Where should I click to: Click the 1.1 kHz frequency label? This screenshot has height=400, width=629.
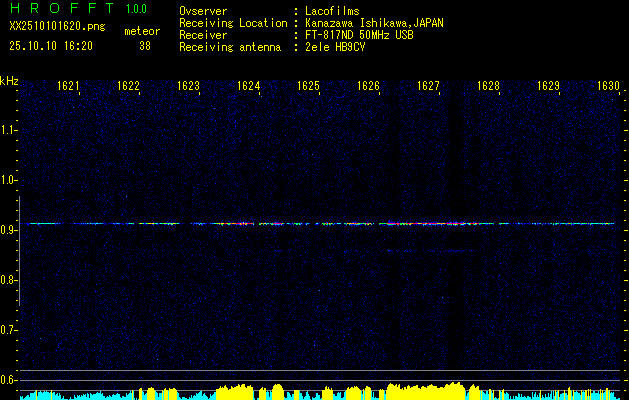click(9, 129)
